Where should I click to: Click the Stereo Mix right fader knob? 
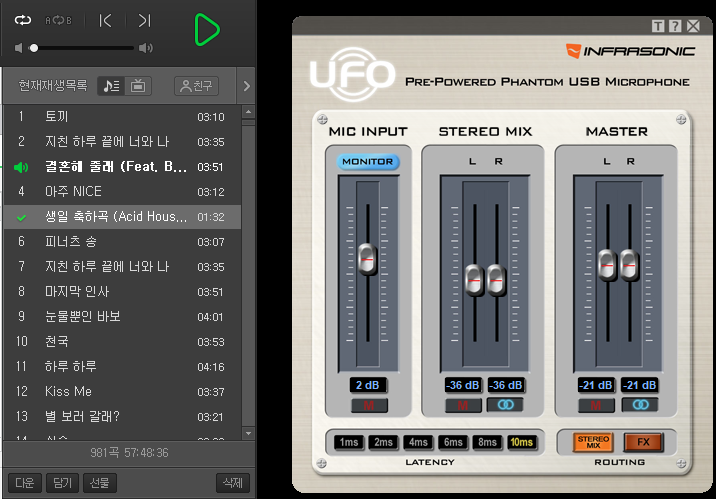coord(496,280)
